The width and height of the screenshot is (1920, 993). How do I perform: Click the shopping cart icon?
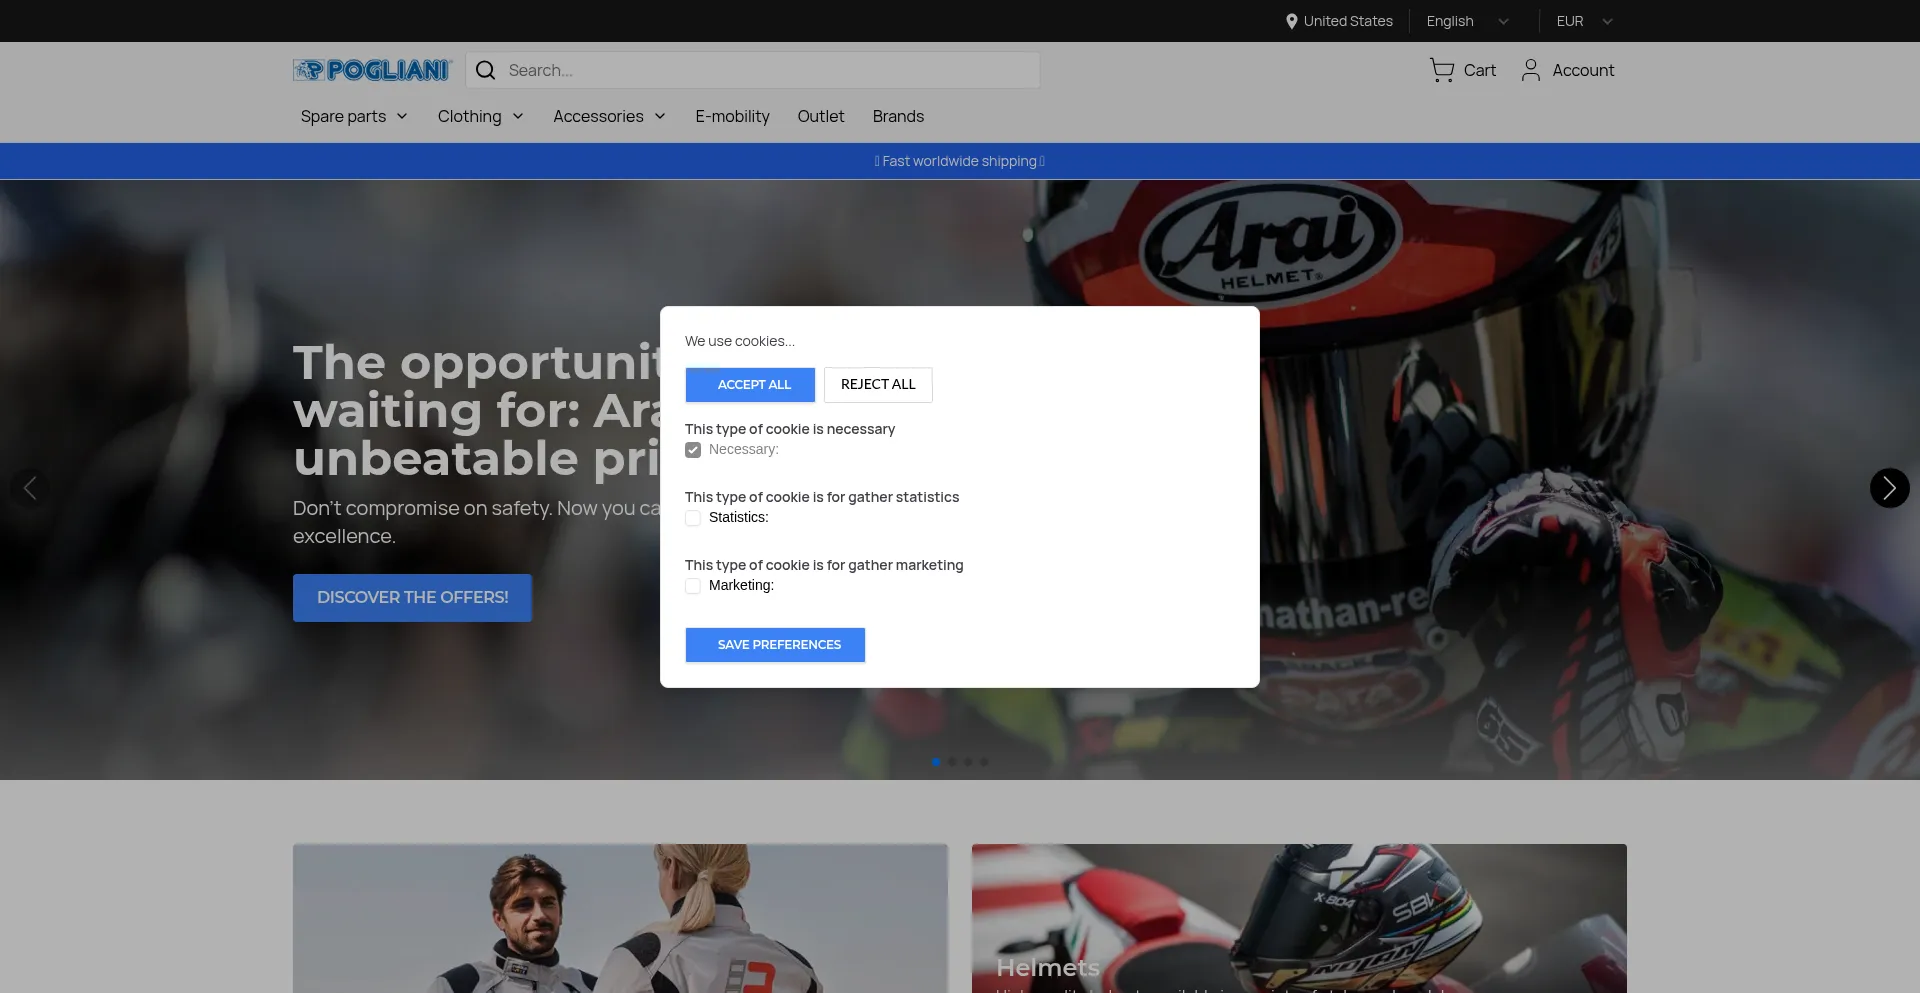click(x=1442, y=70)
